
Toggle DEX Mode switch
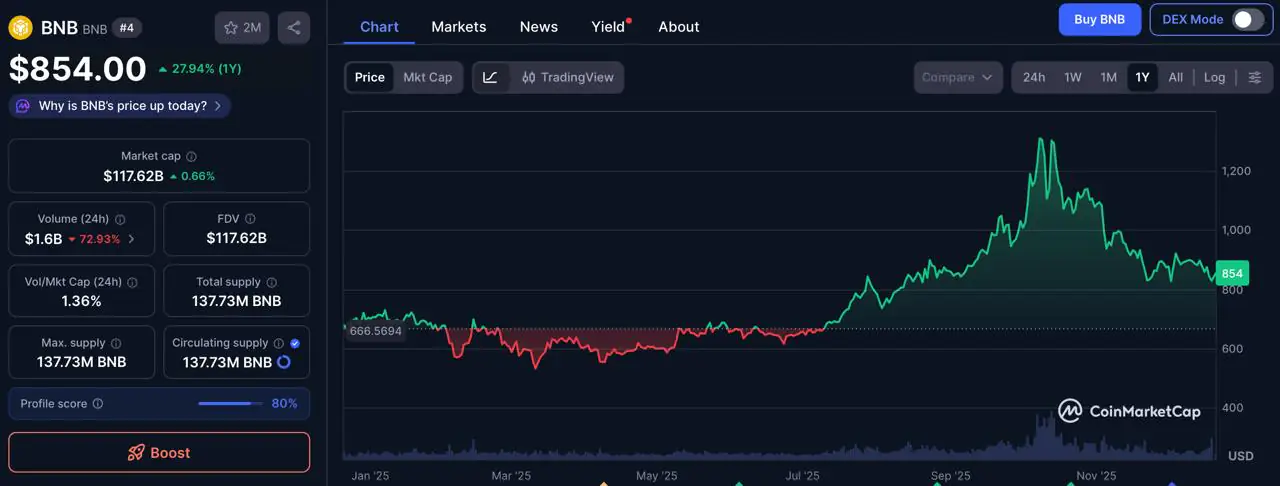click(x=1247, y=19)
